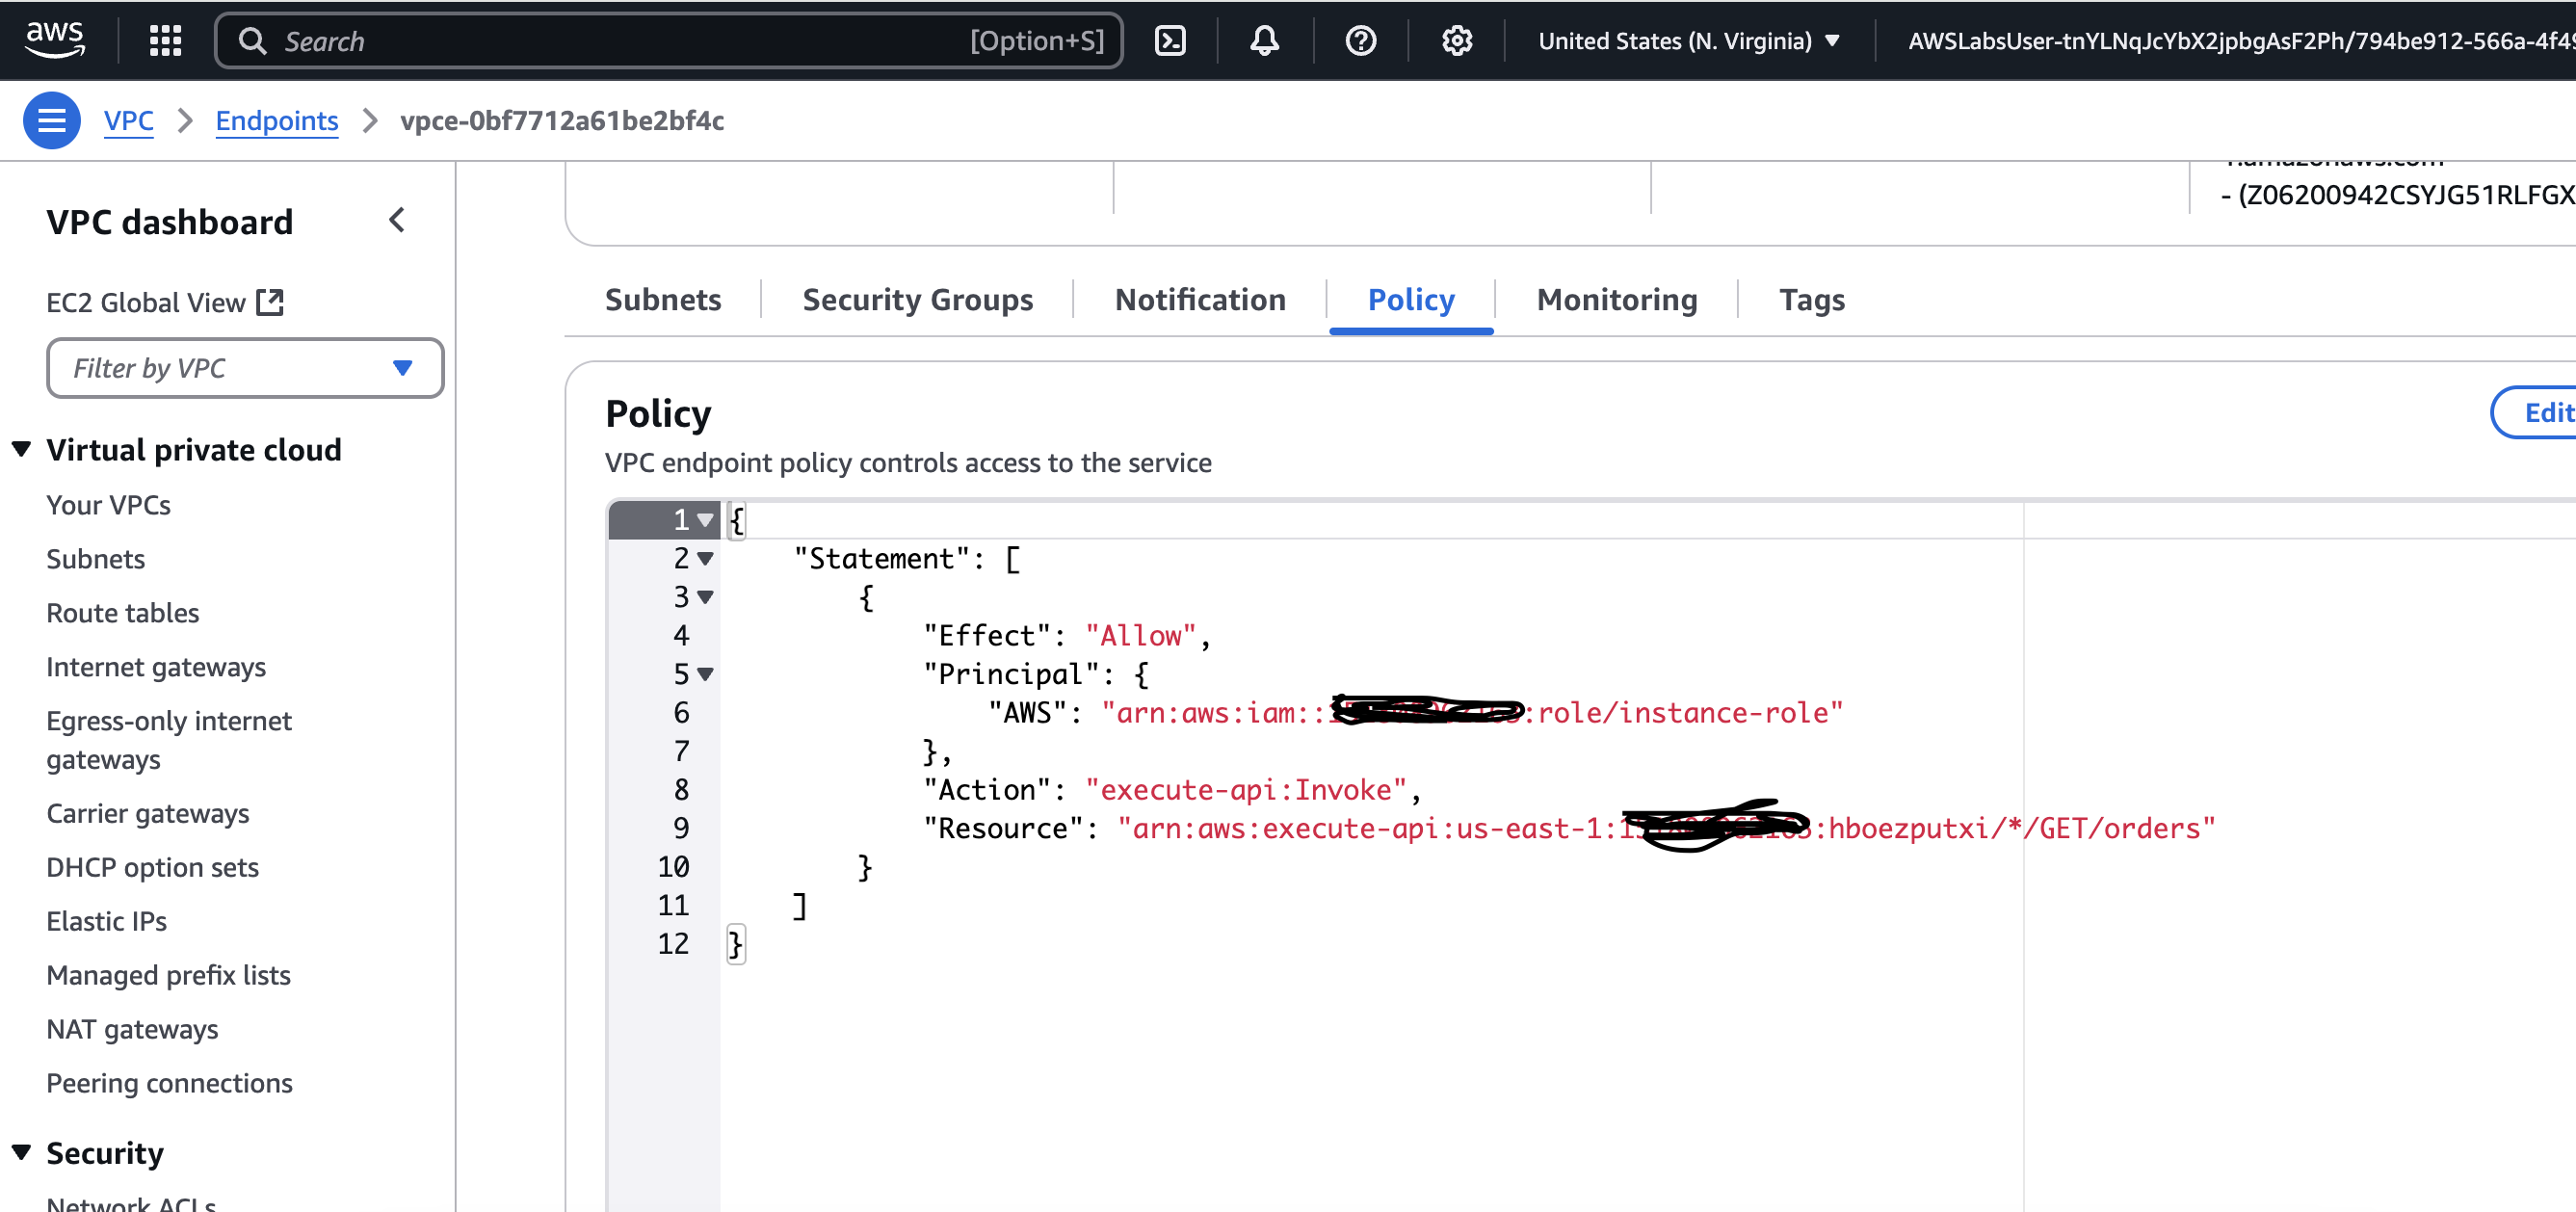Image resolution: width=2576 pixels, height=1212 pixels.
Task: Click the Edit policy button
Action: coord(2535,412)
